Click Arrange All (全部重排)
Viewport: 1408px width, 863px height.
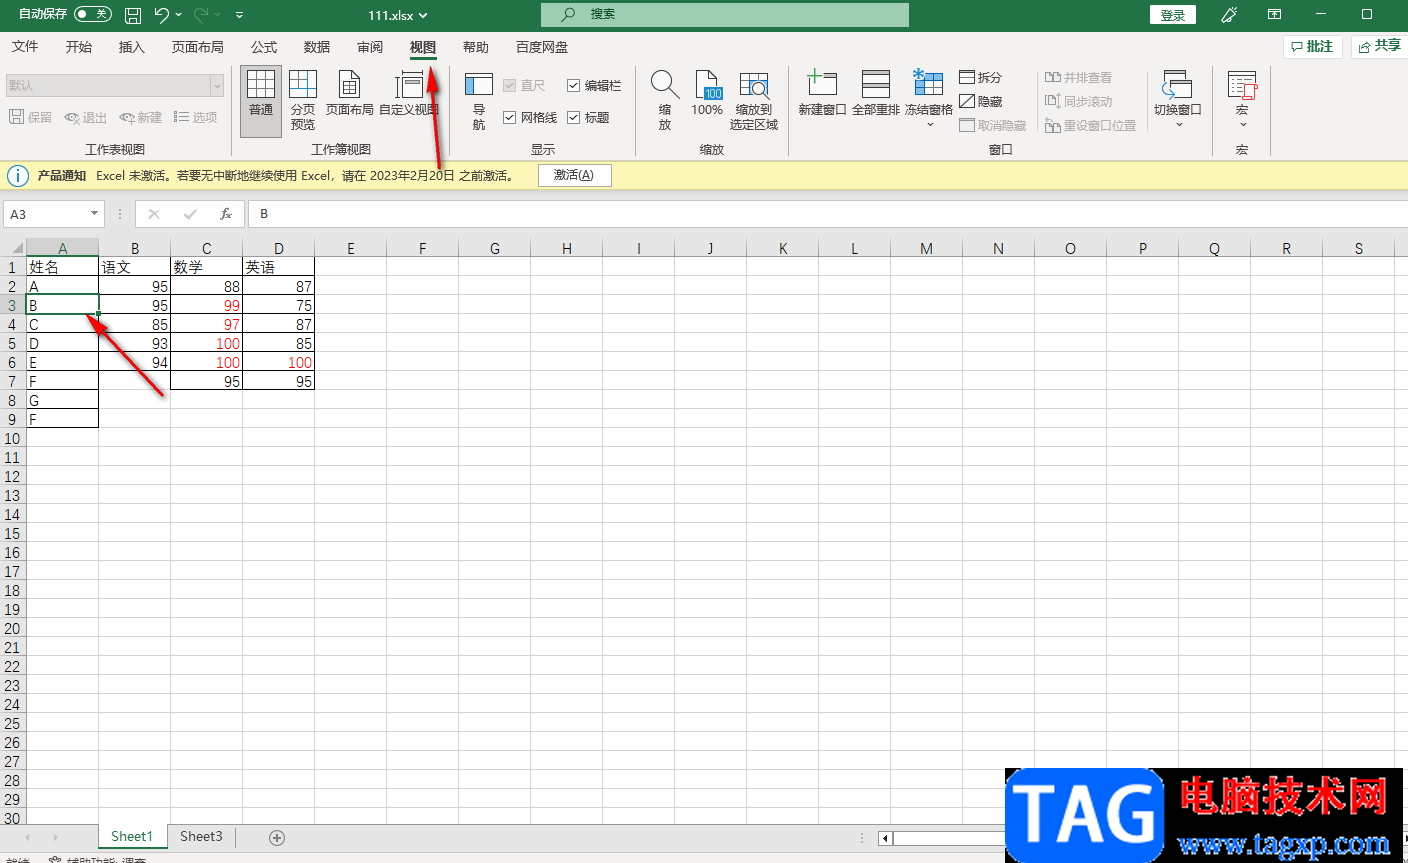[876, 95]
